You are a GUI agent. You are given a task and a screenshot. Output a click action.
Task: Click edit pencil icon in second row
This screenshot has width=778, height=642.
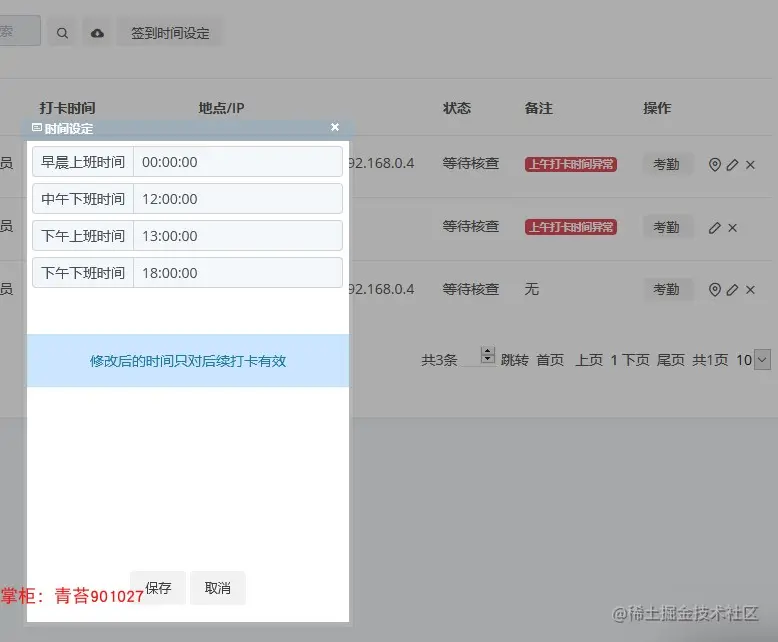coord(714,228)
